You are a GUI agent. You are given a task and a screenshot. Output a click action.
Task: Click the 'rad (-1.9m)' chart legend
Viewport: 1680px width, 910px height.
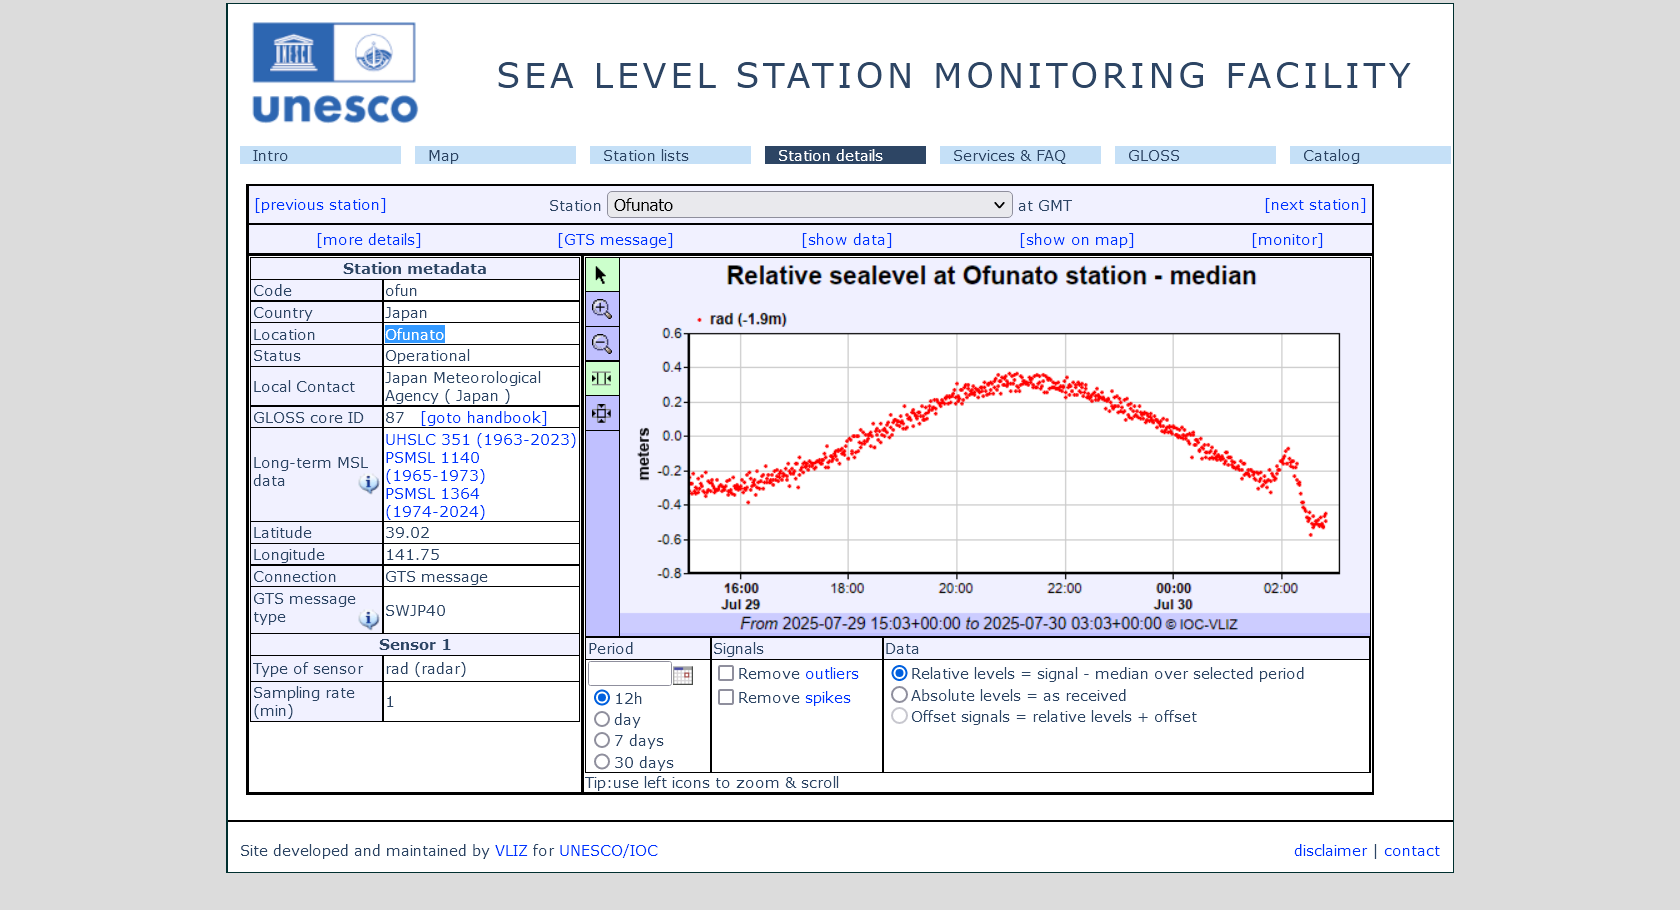pyautogui.click(x=741, y=319)
